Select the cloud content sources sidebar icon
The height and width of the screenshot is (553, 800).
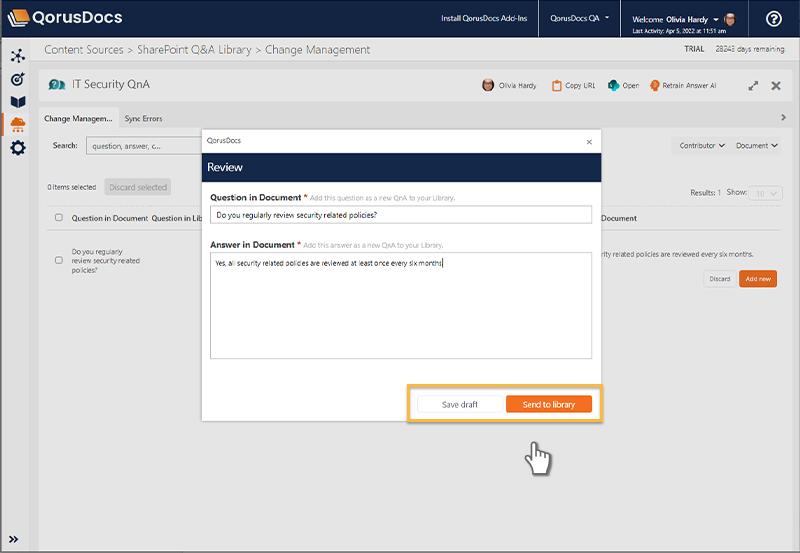[17, 125]
